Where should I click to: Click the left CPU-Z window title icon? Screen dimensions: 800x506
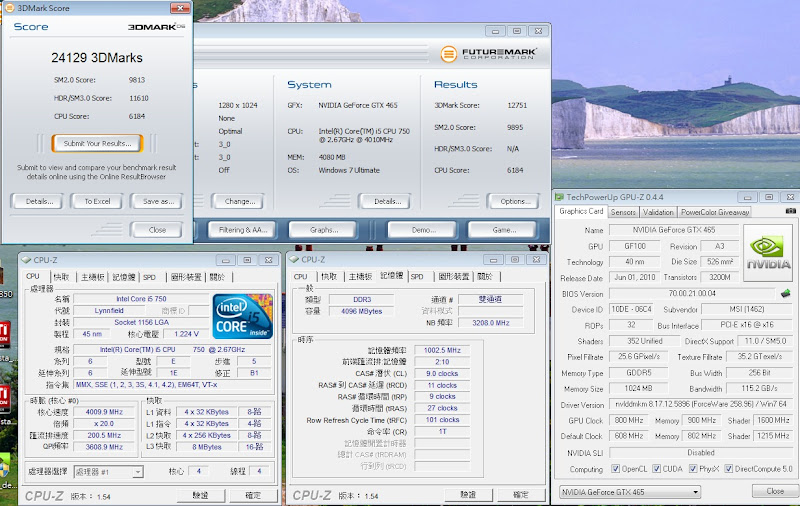click(x=26, y=260)
